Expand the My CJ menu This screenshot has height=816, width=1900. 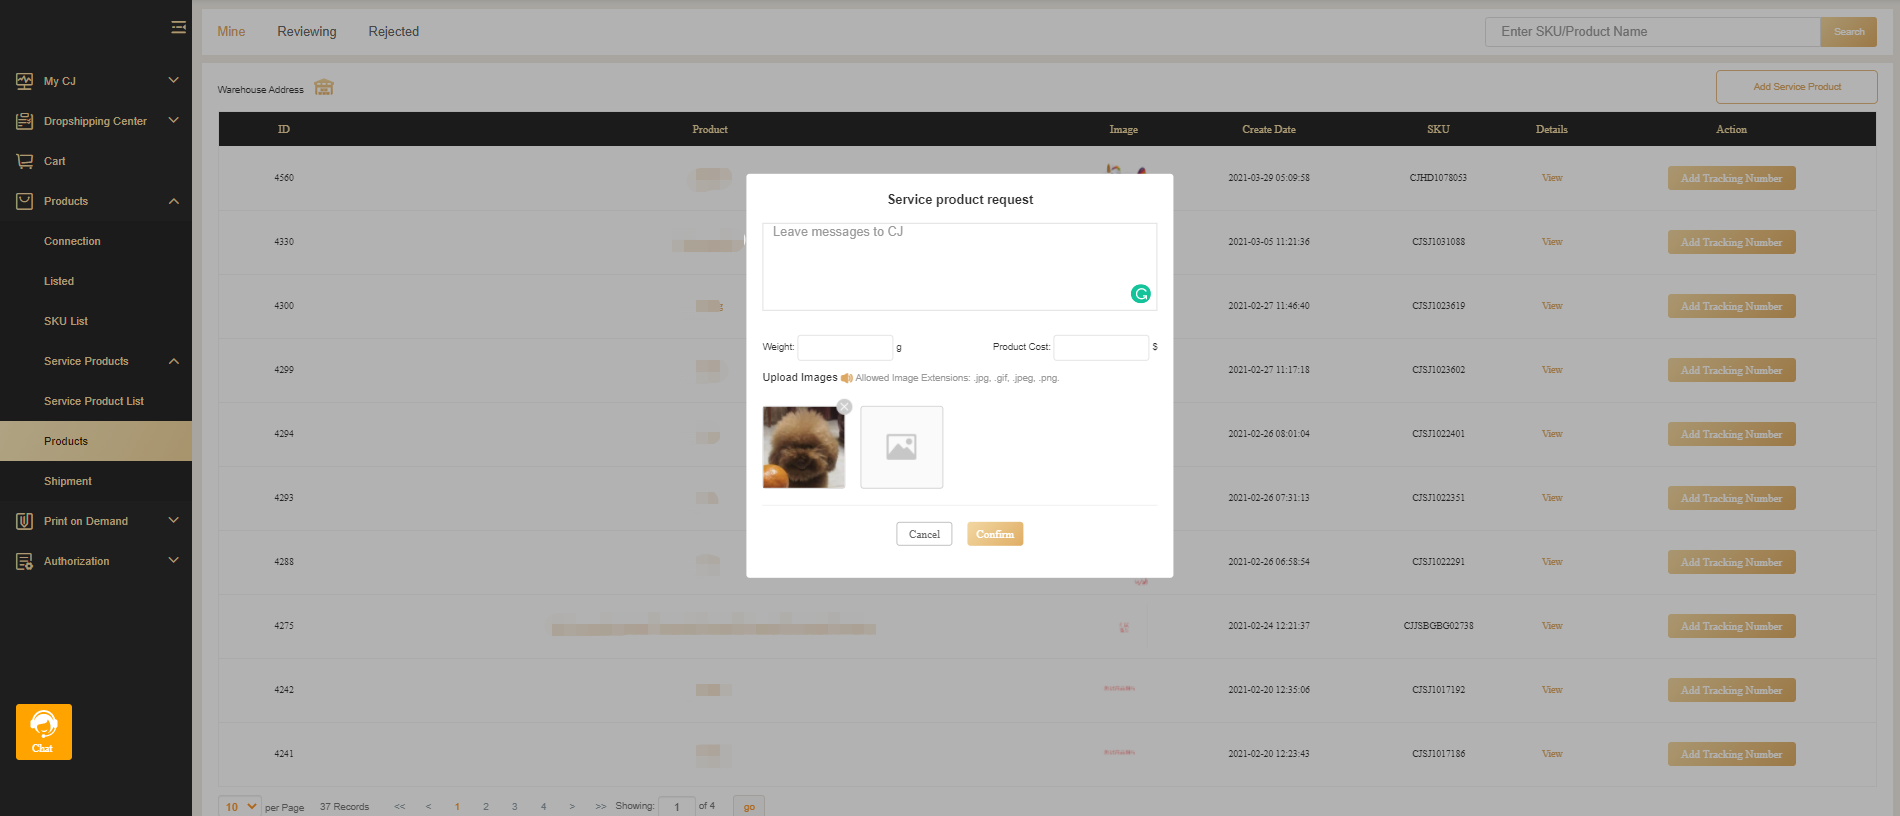173,81
